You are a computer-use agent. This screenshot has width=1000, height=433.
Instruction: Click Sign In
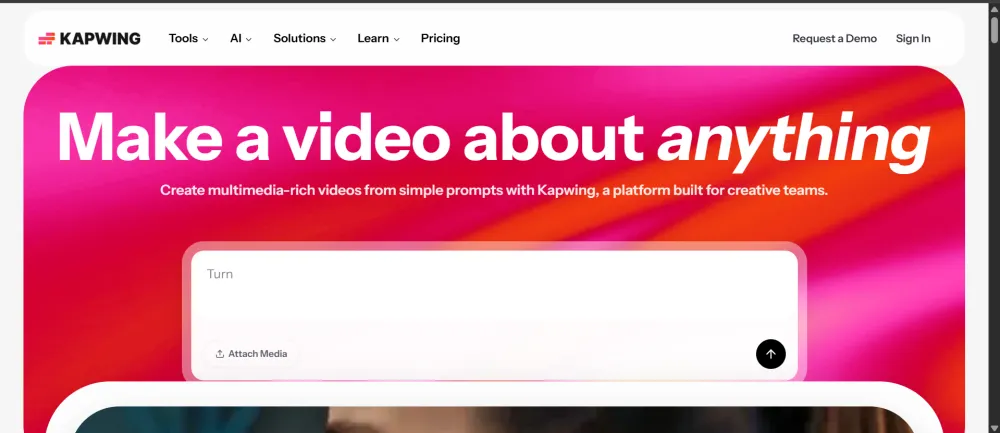[x=913, y=38]
